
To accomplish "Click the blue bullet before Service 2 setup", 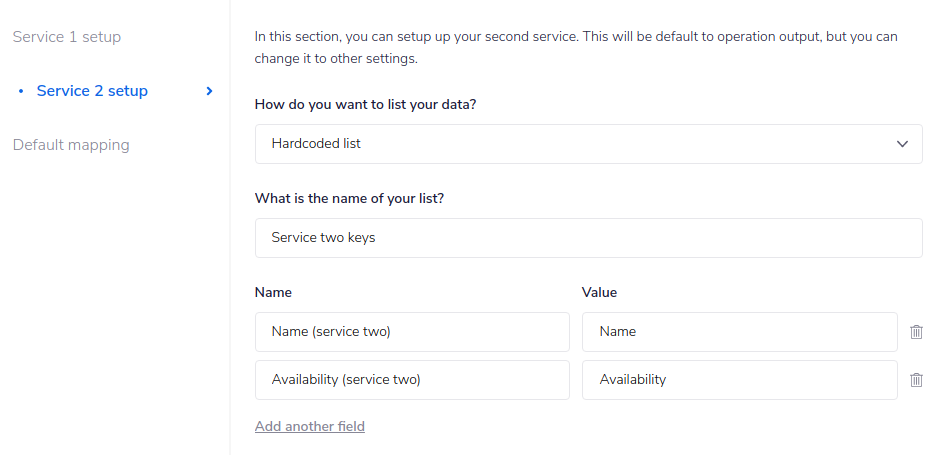I will pyautogui.click(x=21, y=91).
